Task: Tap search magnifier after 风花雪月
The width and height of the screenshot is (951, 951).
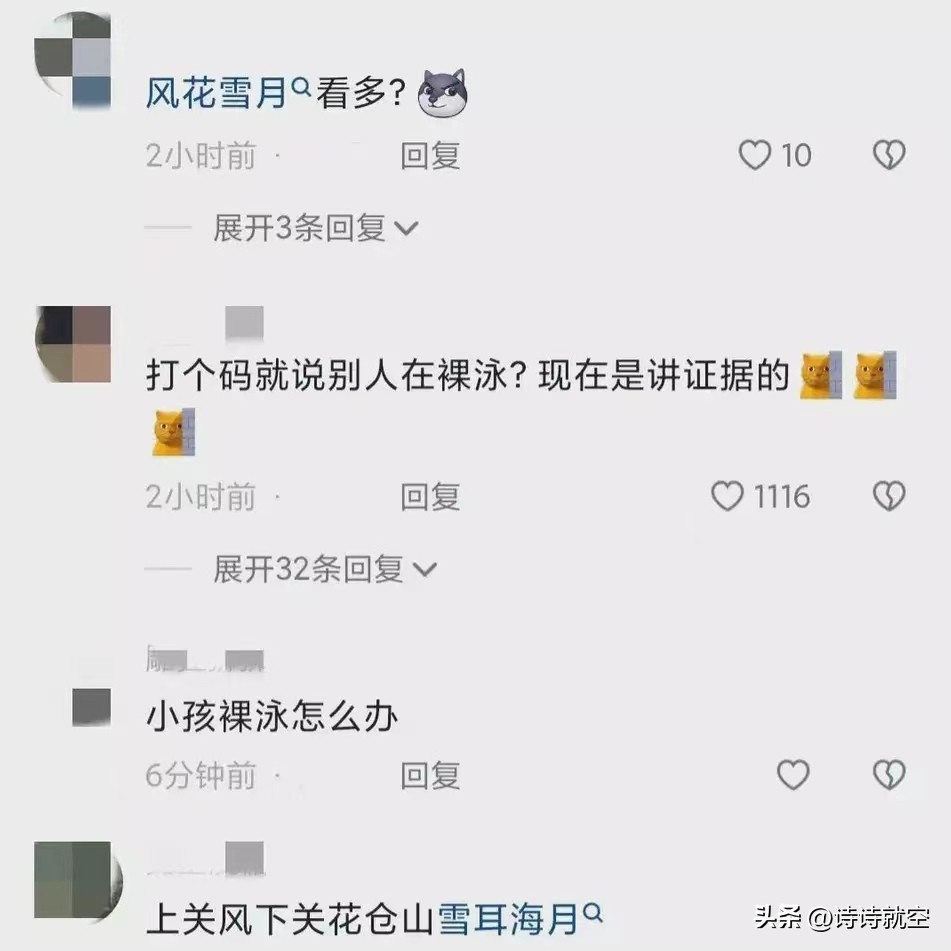Action: [x=301, y=86]
